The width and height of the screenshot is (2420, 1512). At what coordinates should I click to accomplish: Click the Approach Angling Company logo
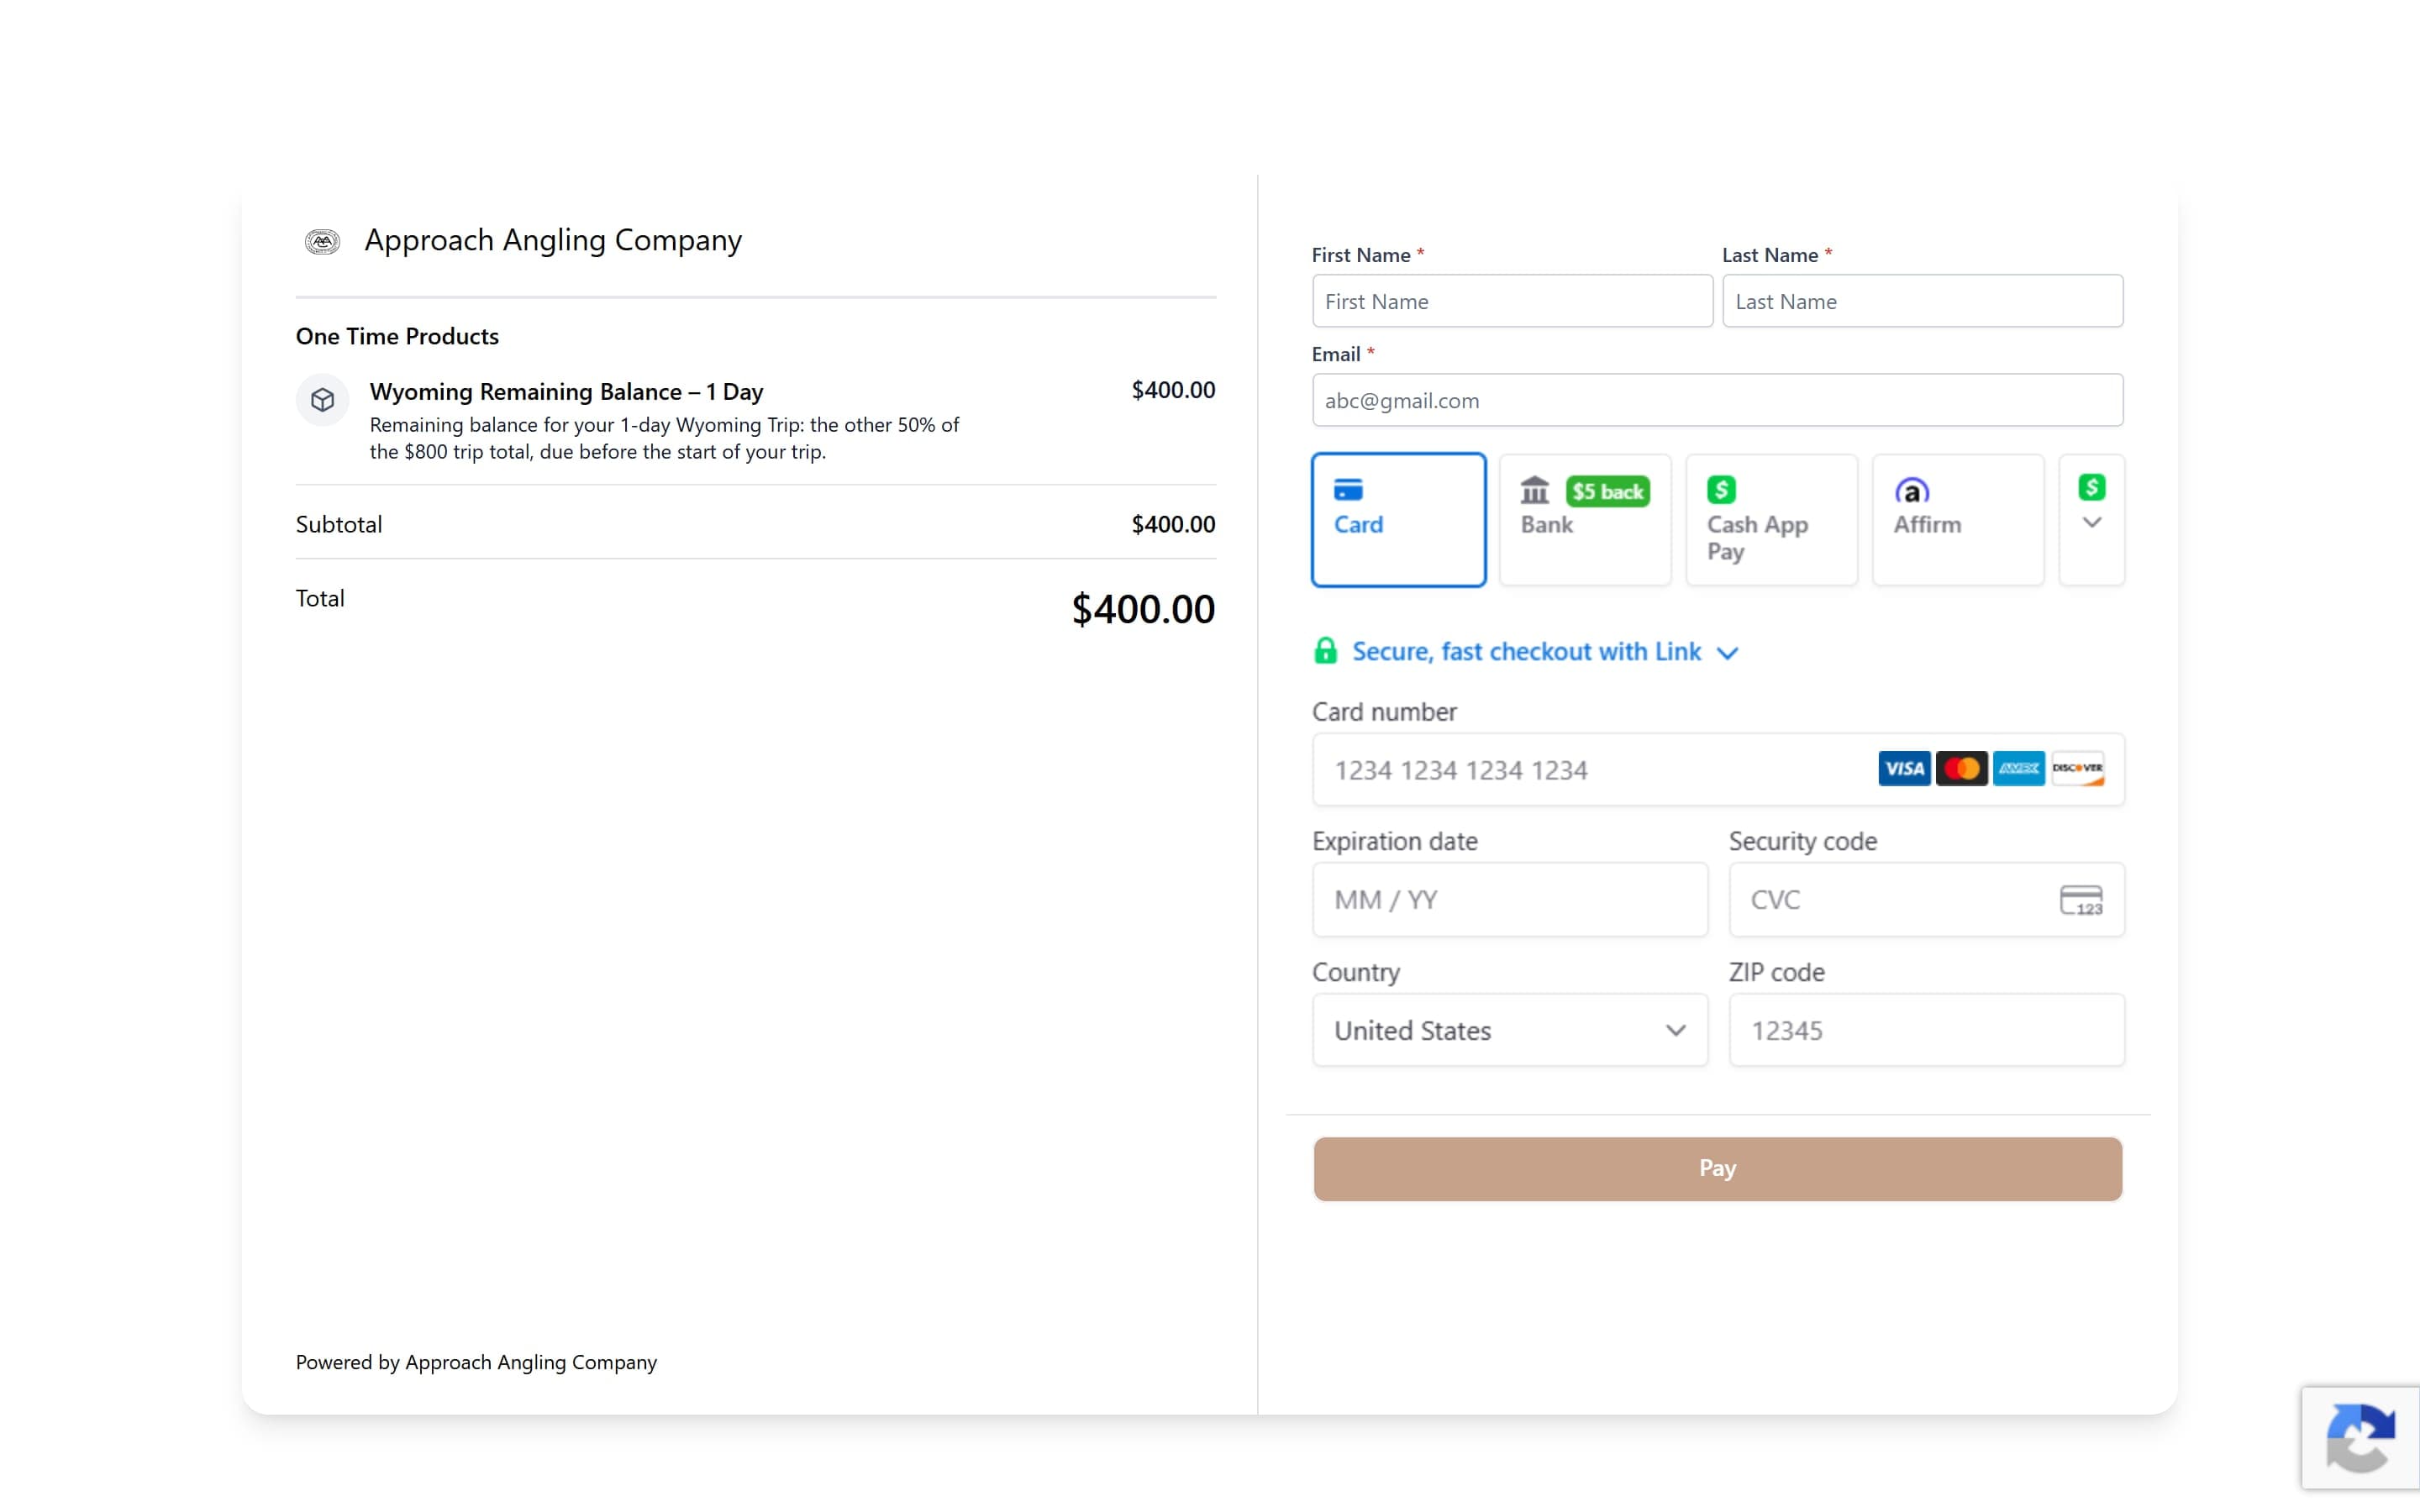[322, 241]
